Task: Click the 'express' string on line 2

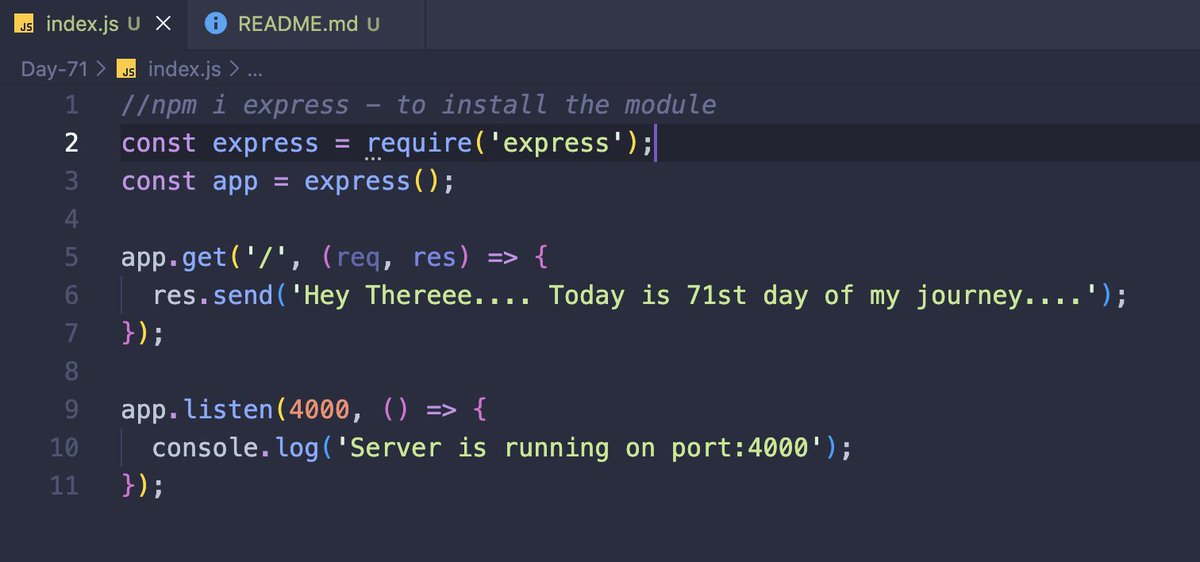Action: [x=556, y=143]
